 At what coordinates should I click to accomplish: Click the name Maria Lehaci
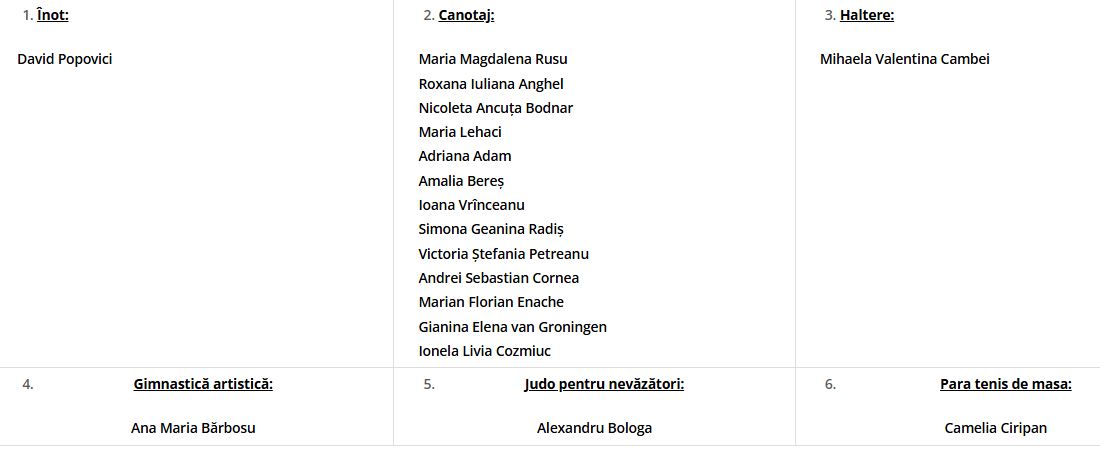pyautogui.click(x=460, y=132)
